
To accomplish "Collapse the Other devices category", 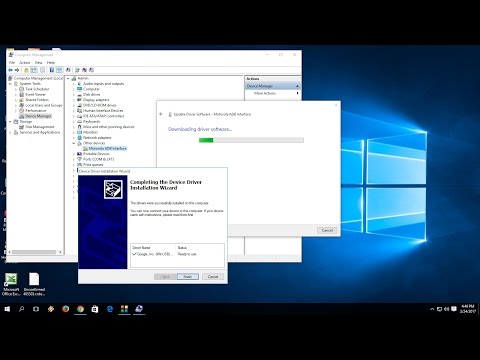I will [x=74, y=143].
